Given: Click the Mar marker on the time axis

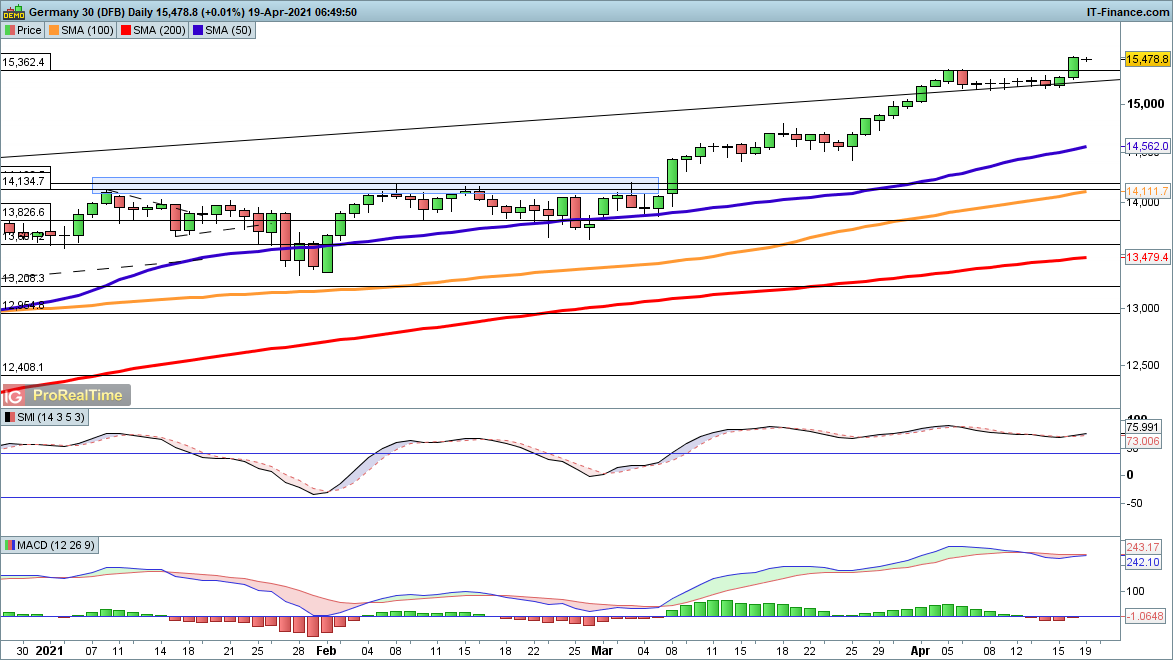Looking at the screenshot, I should (x=599, y=650).
